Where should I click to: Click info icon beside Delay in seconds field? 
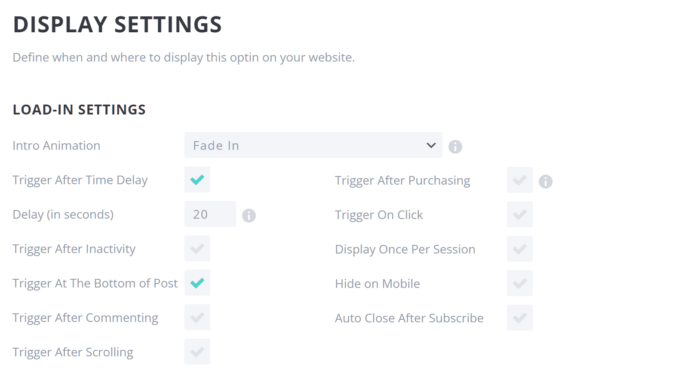[249, 215]
